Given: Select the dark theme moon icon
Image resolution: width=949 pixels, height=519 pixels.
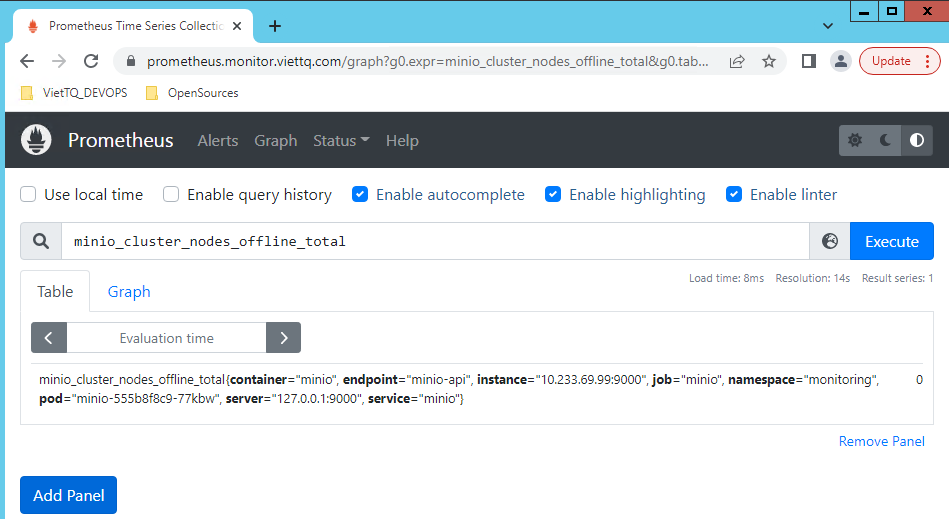Looking at the screenshot, I should point(886,141).
